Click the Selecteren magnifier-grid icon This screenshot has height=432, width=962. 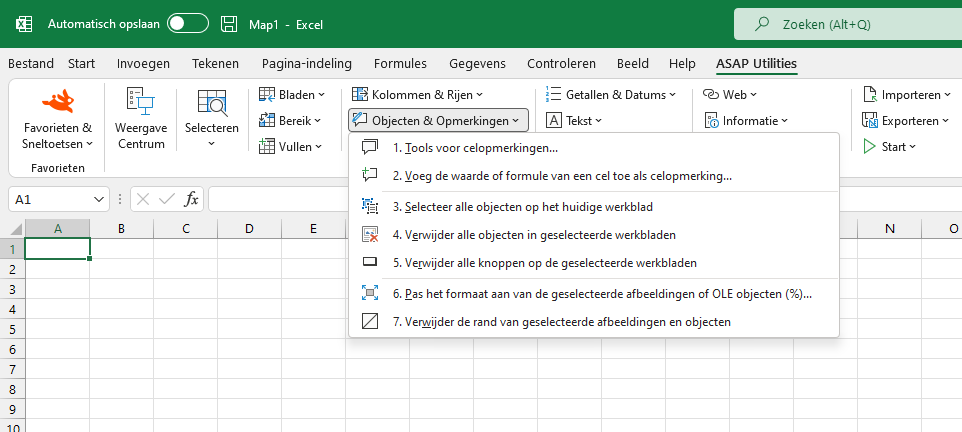212,102
